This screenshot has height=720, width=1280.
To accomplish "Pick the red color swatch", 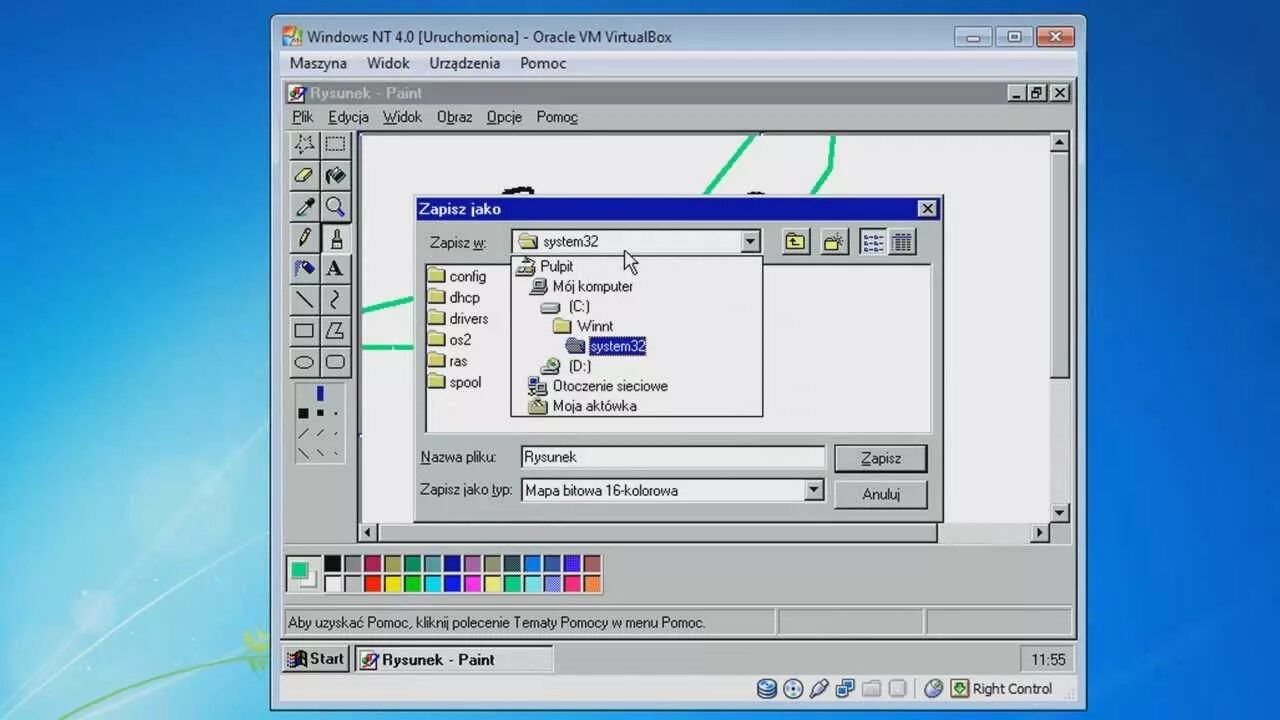I will (x=372, y=583).
